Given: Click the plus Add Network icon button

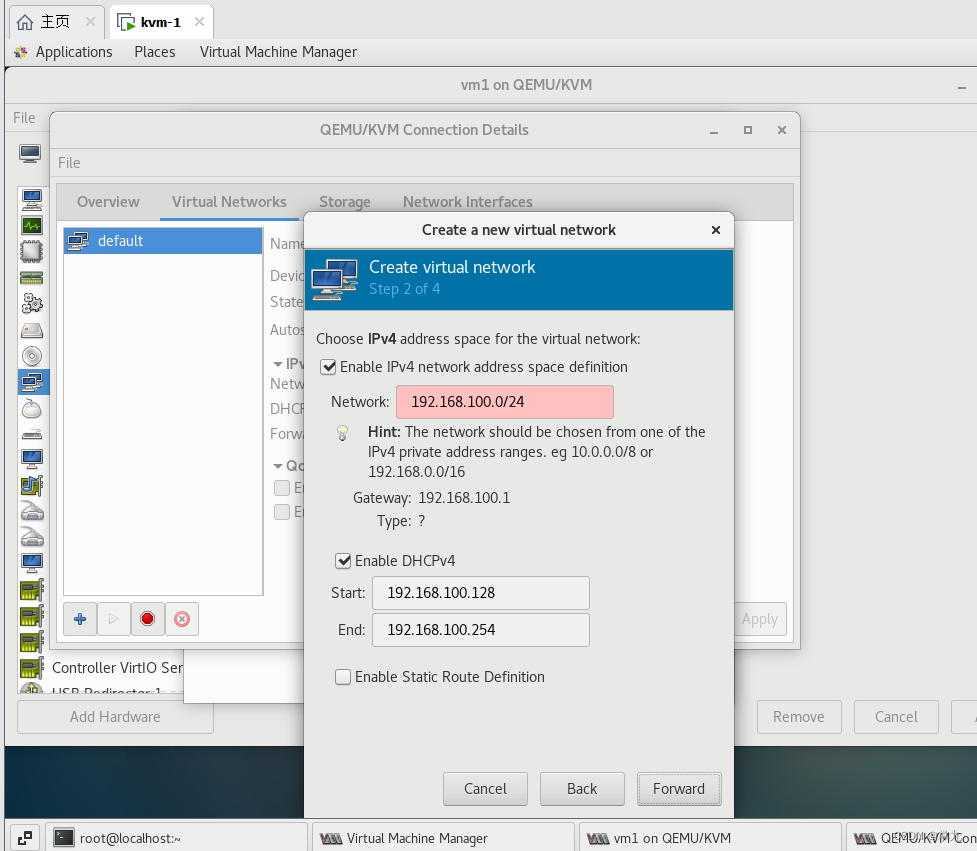Looking at the screenshot, I should 80,619.
